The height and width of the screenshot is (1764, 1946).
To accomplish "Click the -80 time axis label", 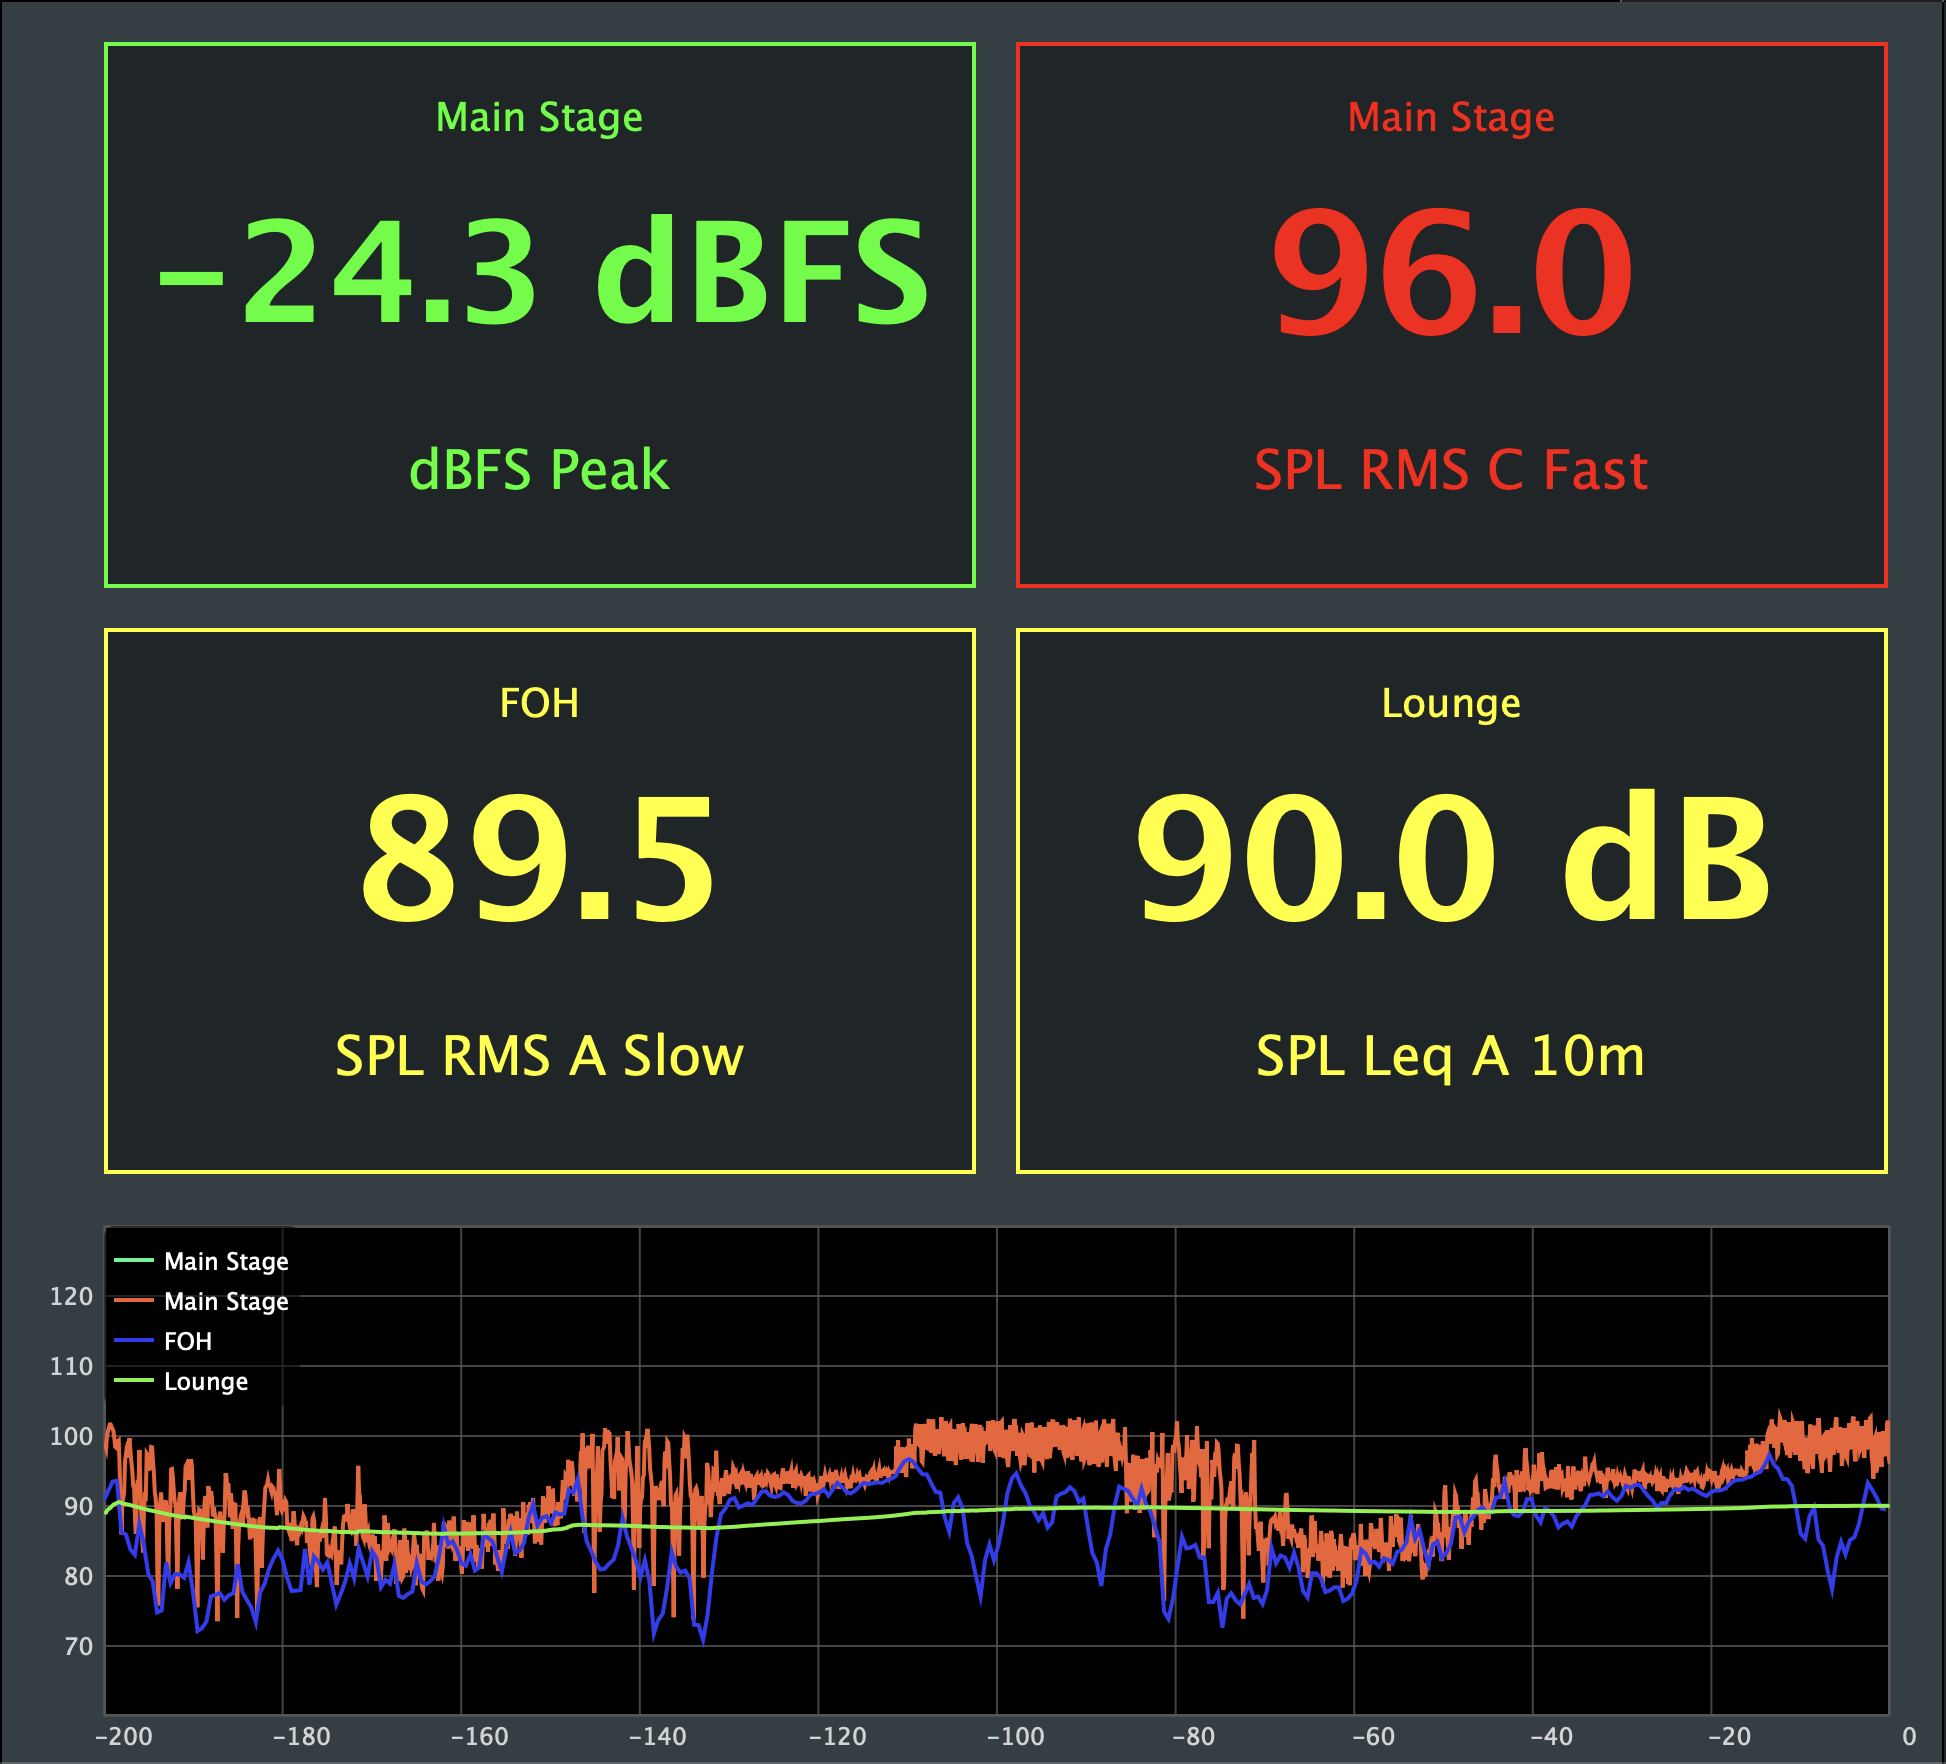I will click(1194, 1736).
